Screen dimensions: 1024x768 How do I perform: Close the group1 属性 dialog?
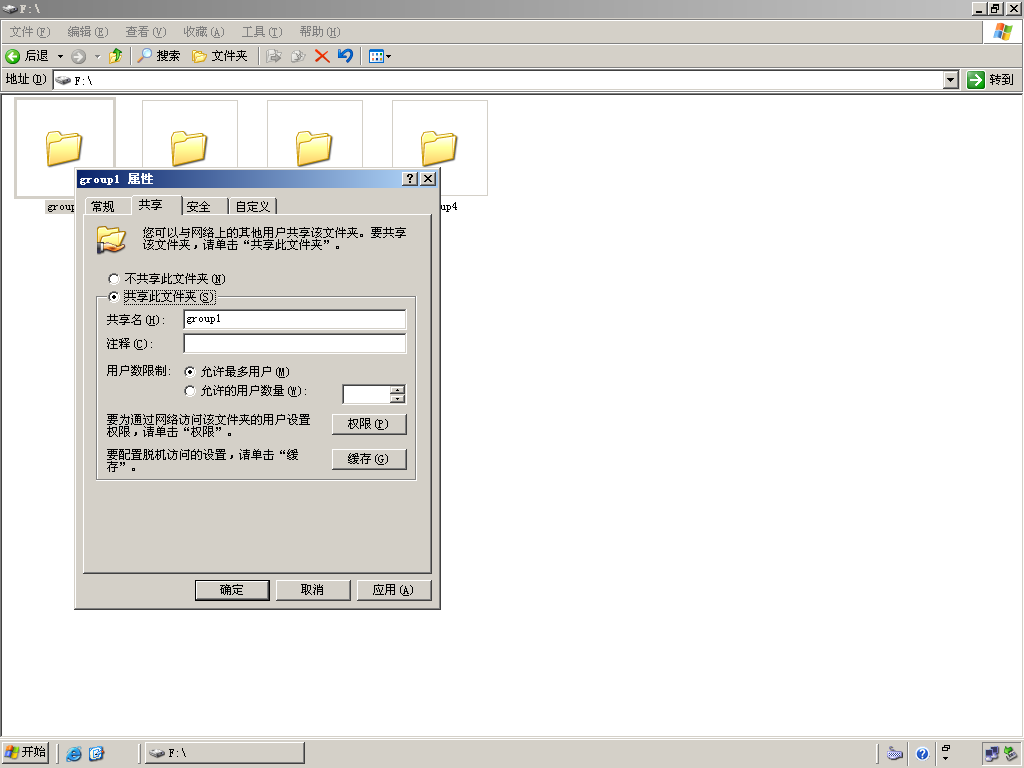428,179
